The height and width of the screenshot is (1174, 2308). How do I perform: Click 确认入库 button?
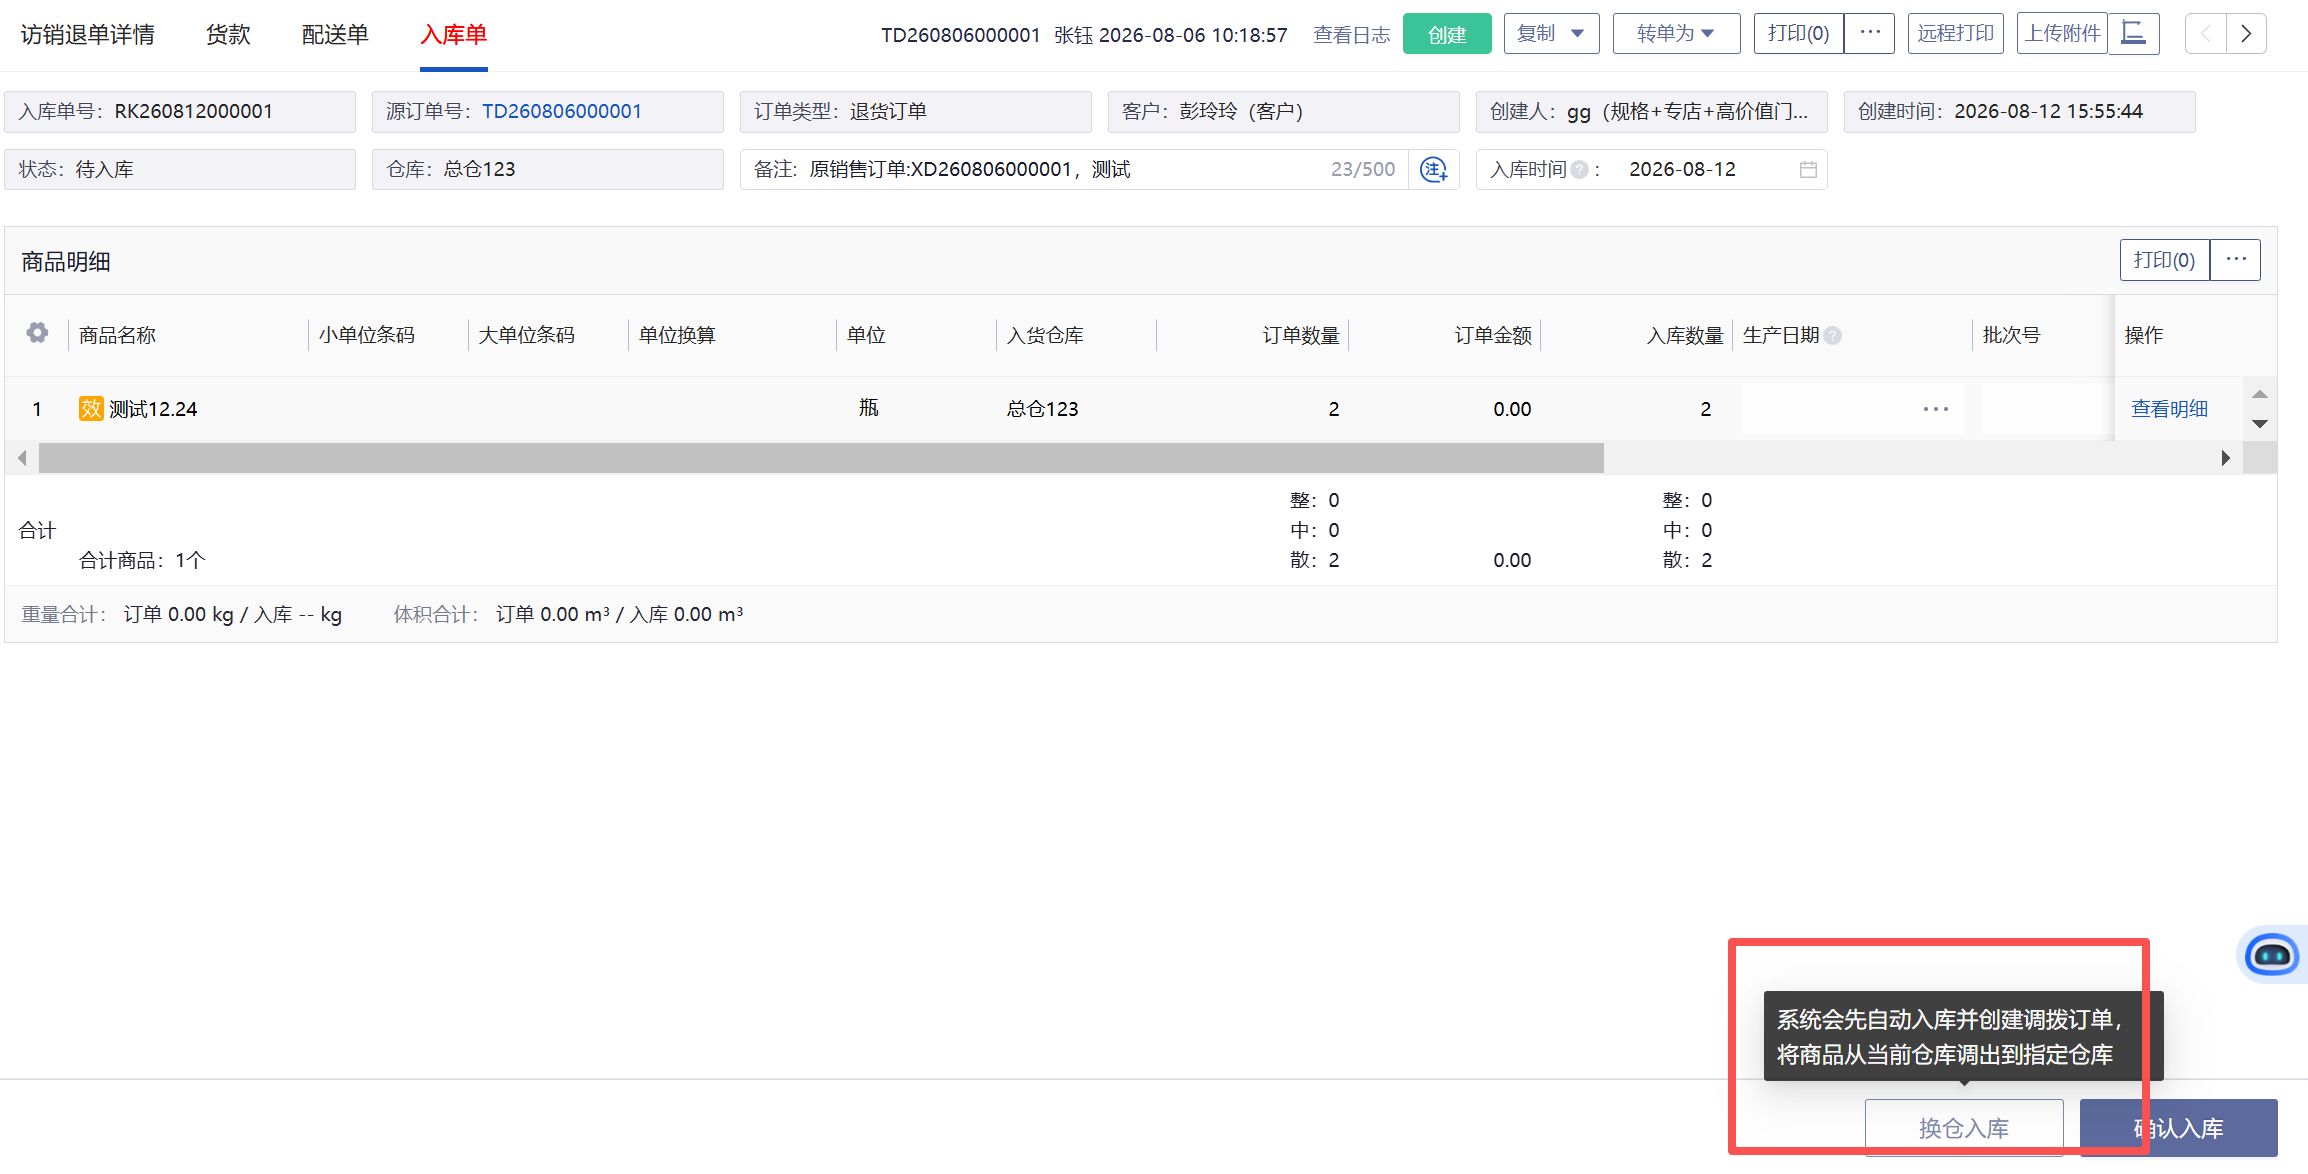[2179, 1128]
